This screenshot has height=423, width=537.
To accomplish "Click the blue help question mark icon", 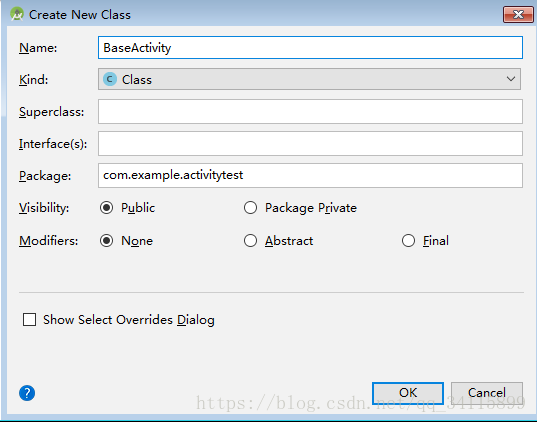I will tap(27, 393).
